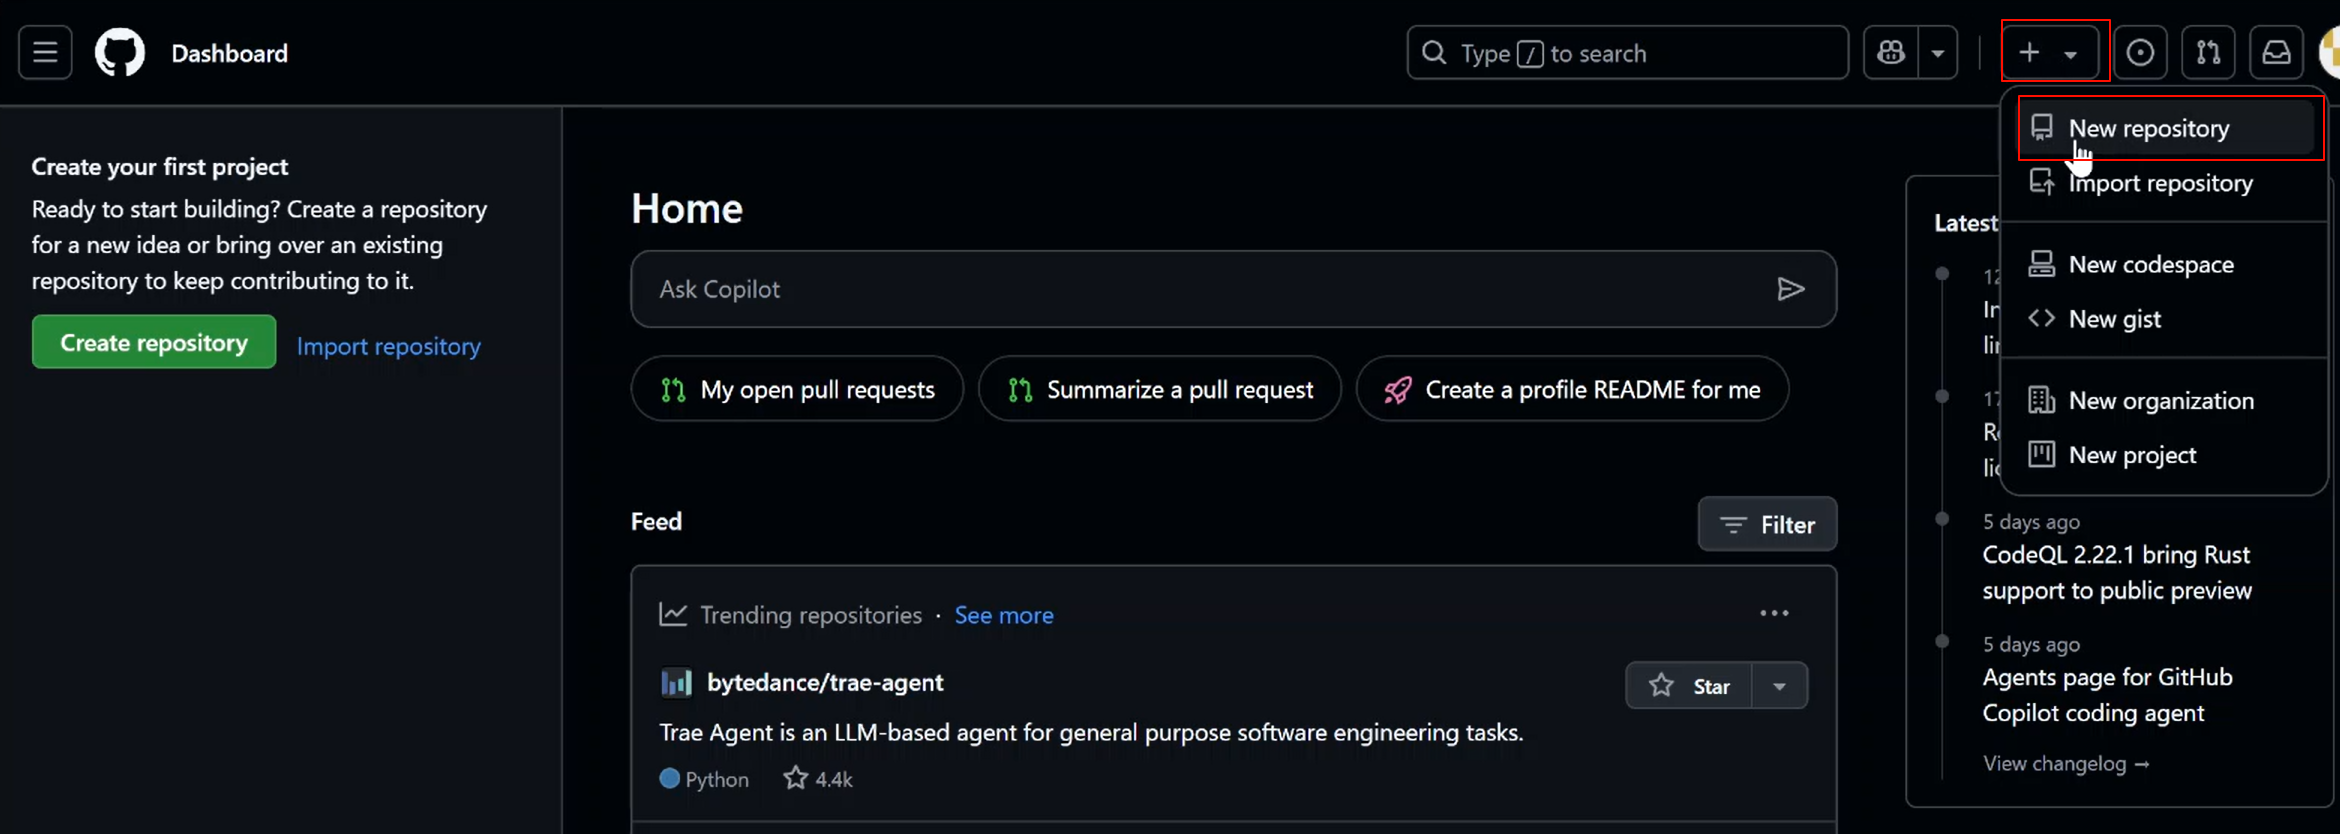Choose My open pull requests suggestion

pyautogui.click(x=797, y=389)
